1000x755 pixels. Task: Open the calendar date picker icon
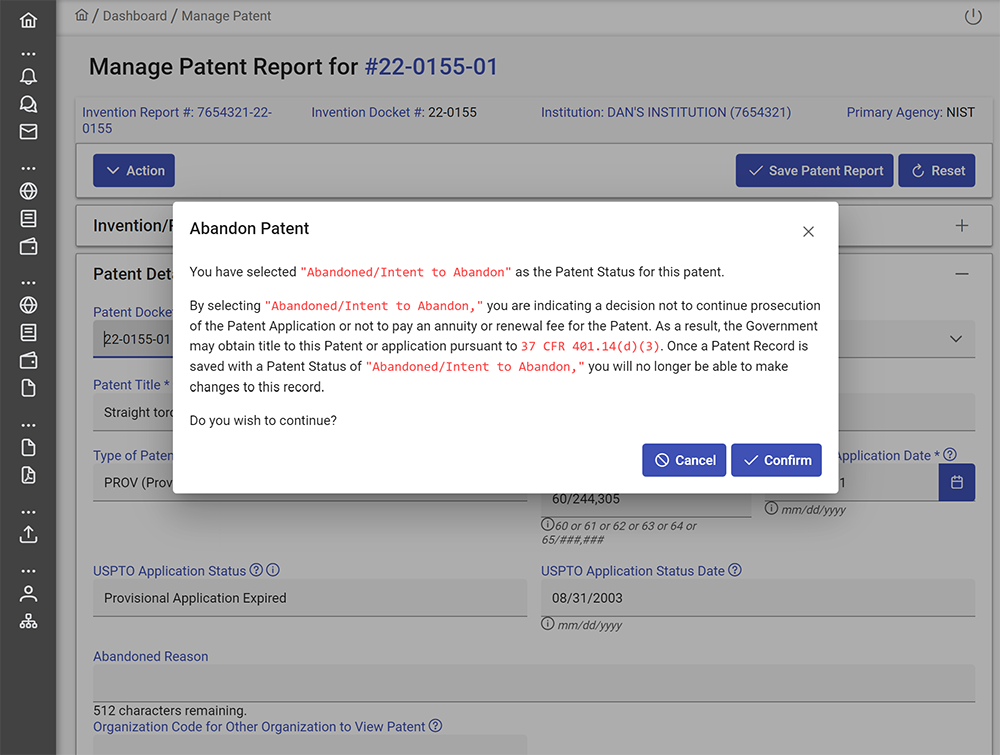point(956,483)
